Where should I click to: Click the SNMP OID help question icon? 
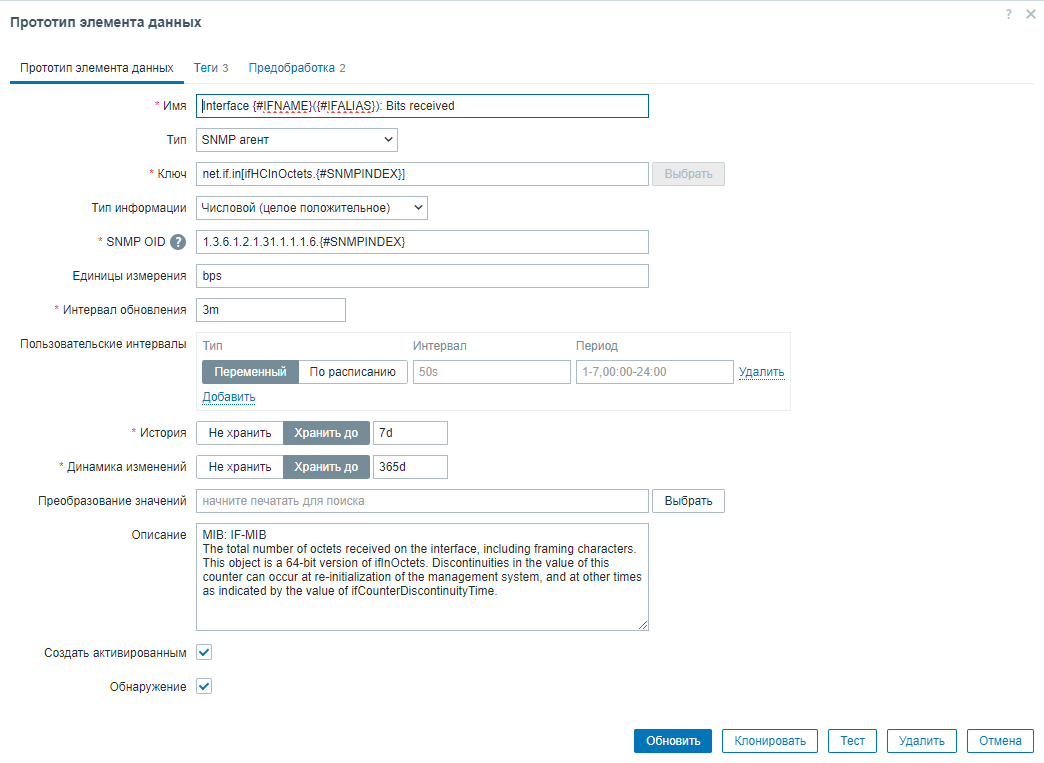point(178,242)
